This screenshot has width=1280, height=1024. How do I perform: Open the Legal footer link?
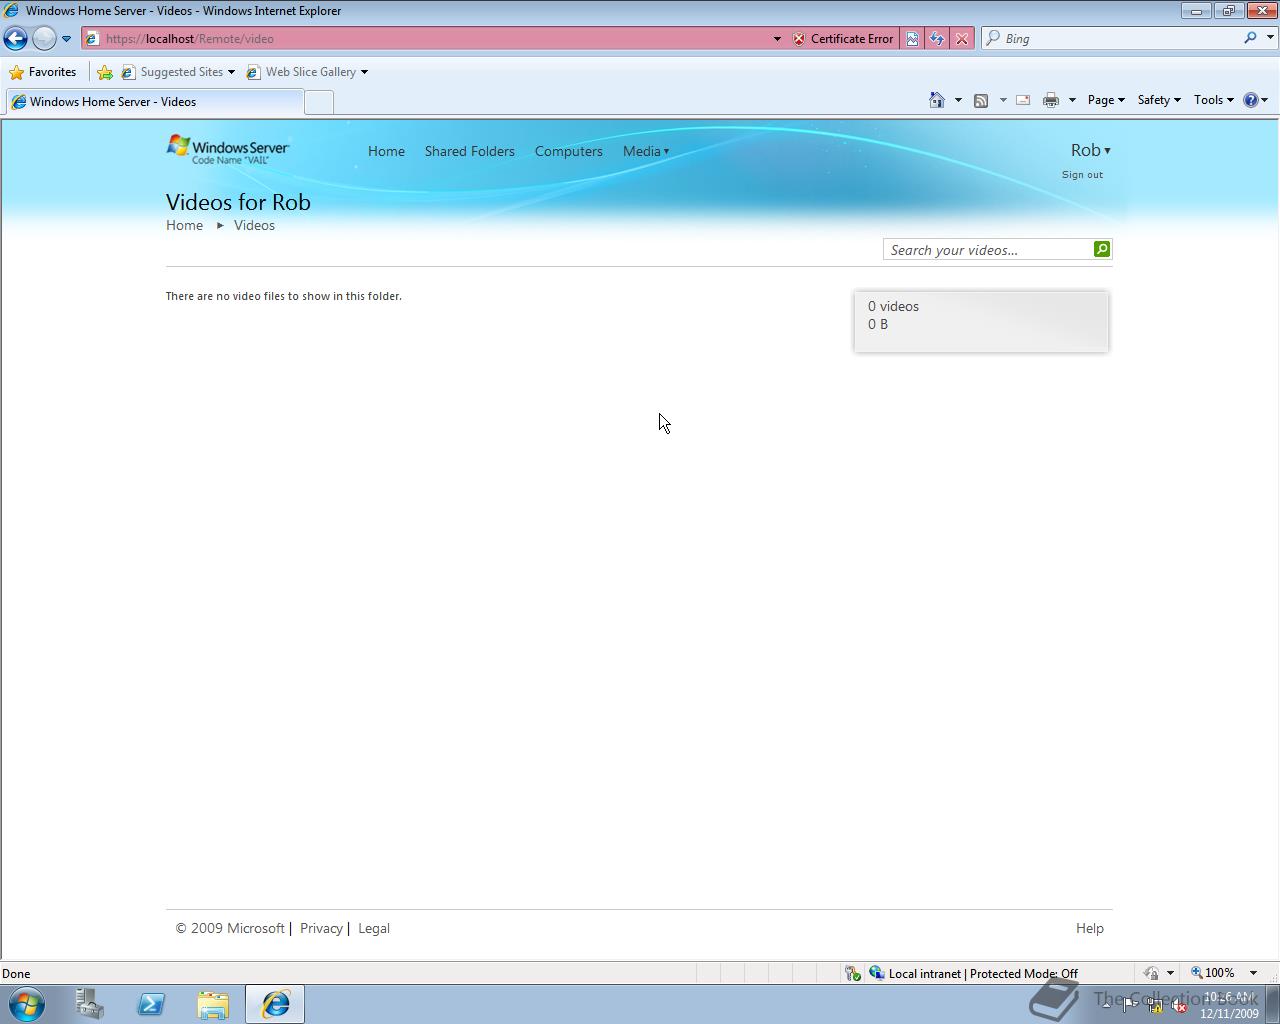coord(374,928)
